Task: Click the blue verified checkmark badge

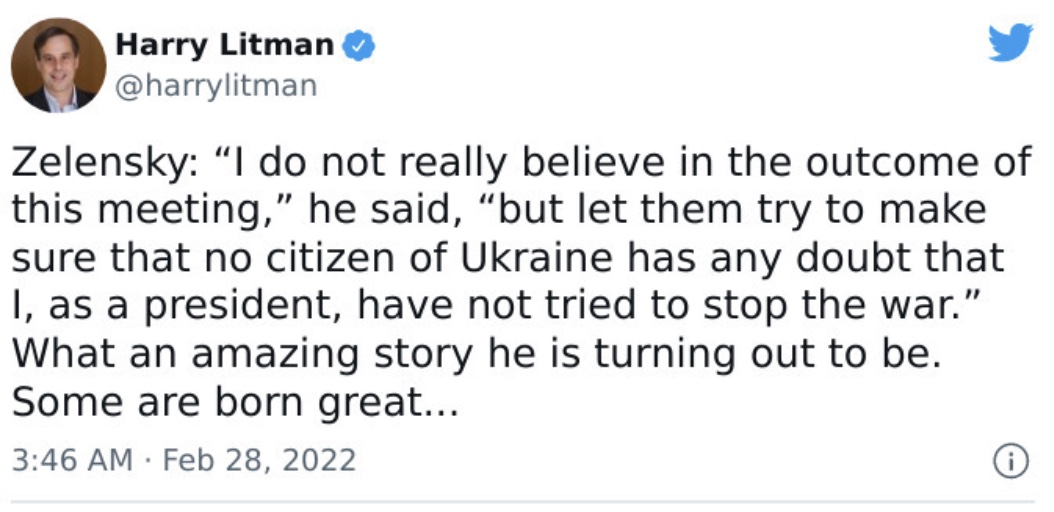Action: pos(359,46)
